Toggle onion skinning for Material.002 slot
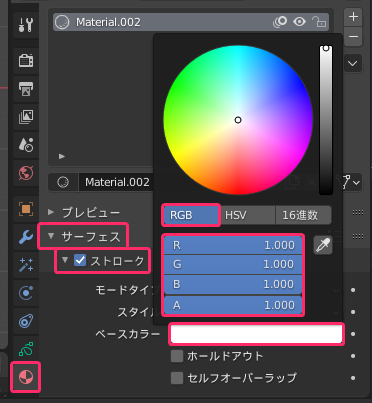372x403 pixels. [x=280, y=22]
